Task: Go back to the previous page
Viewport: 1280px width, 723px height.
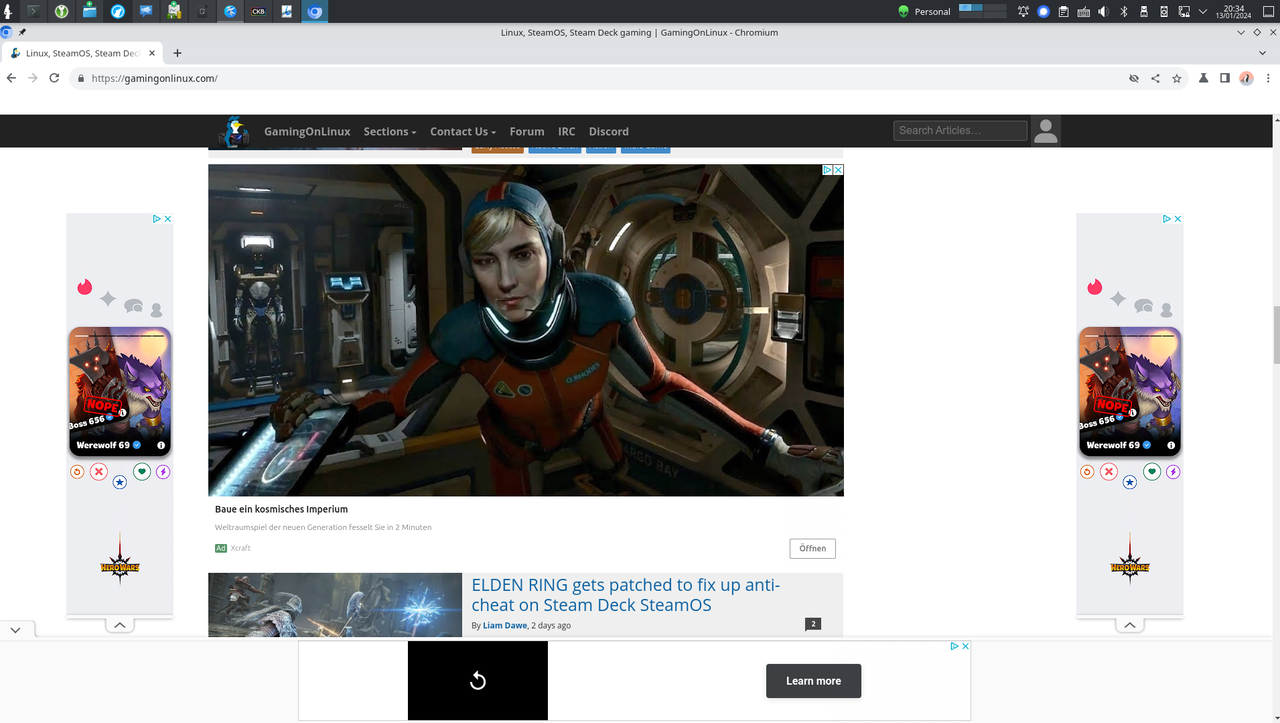Action: point(12,78)
